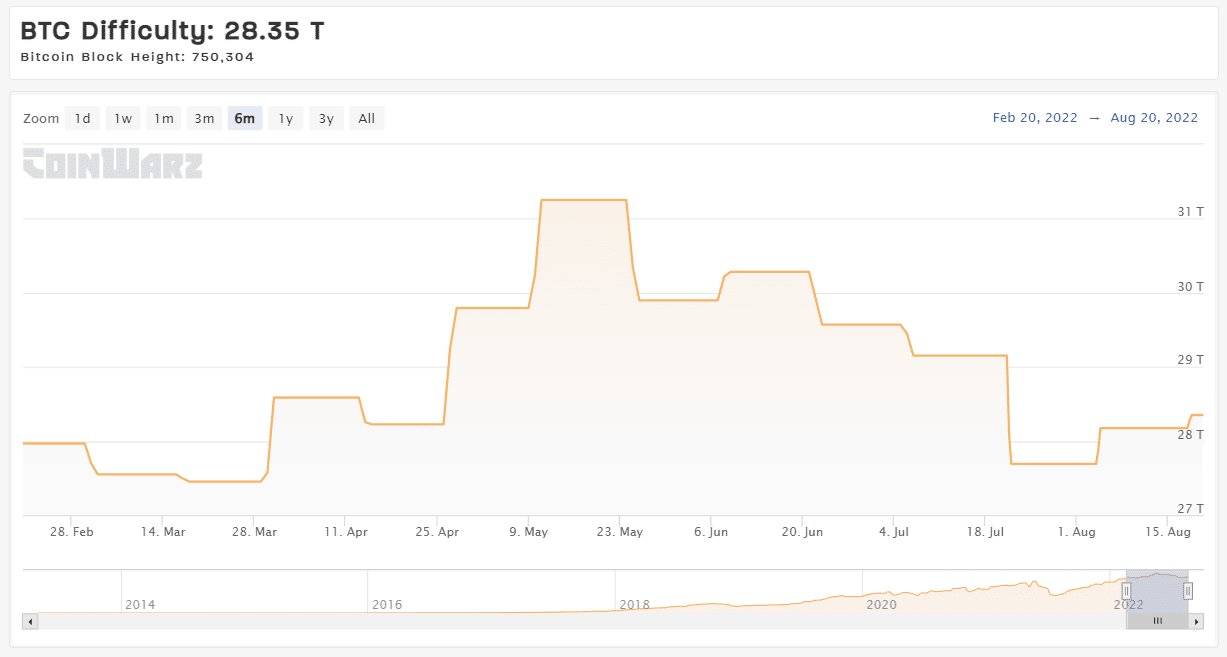Click the shaded navigator selection window
This screenshot has width=1227, height=657.
1157,591
